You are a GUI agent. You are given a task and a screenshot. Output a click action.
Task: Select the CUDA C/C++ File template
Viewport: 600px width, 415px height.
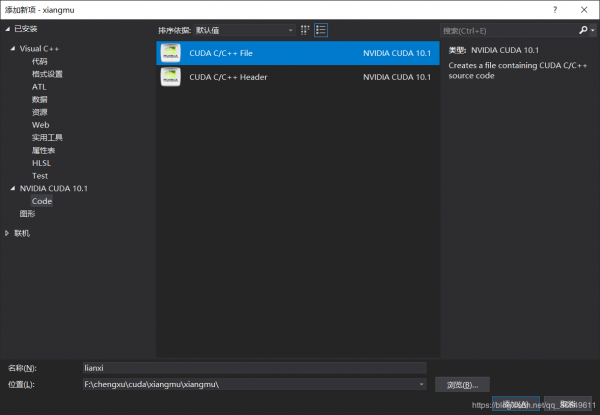click(x=298, y=53)
